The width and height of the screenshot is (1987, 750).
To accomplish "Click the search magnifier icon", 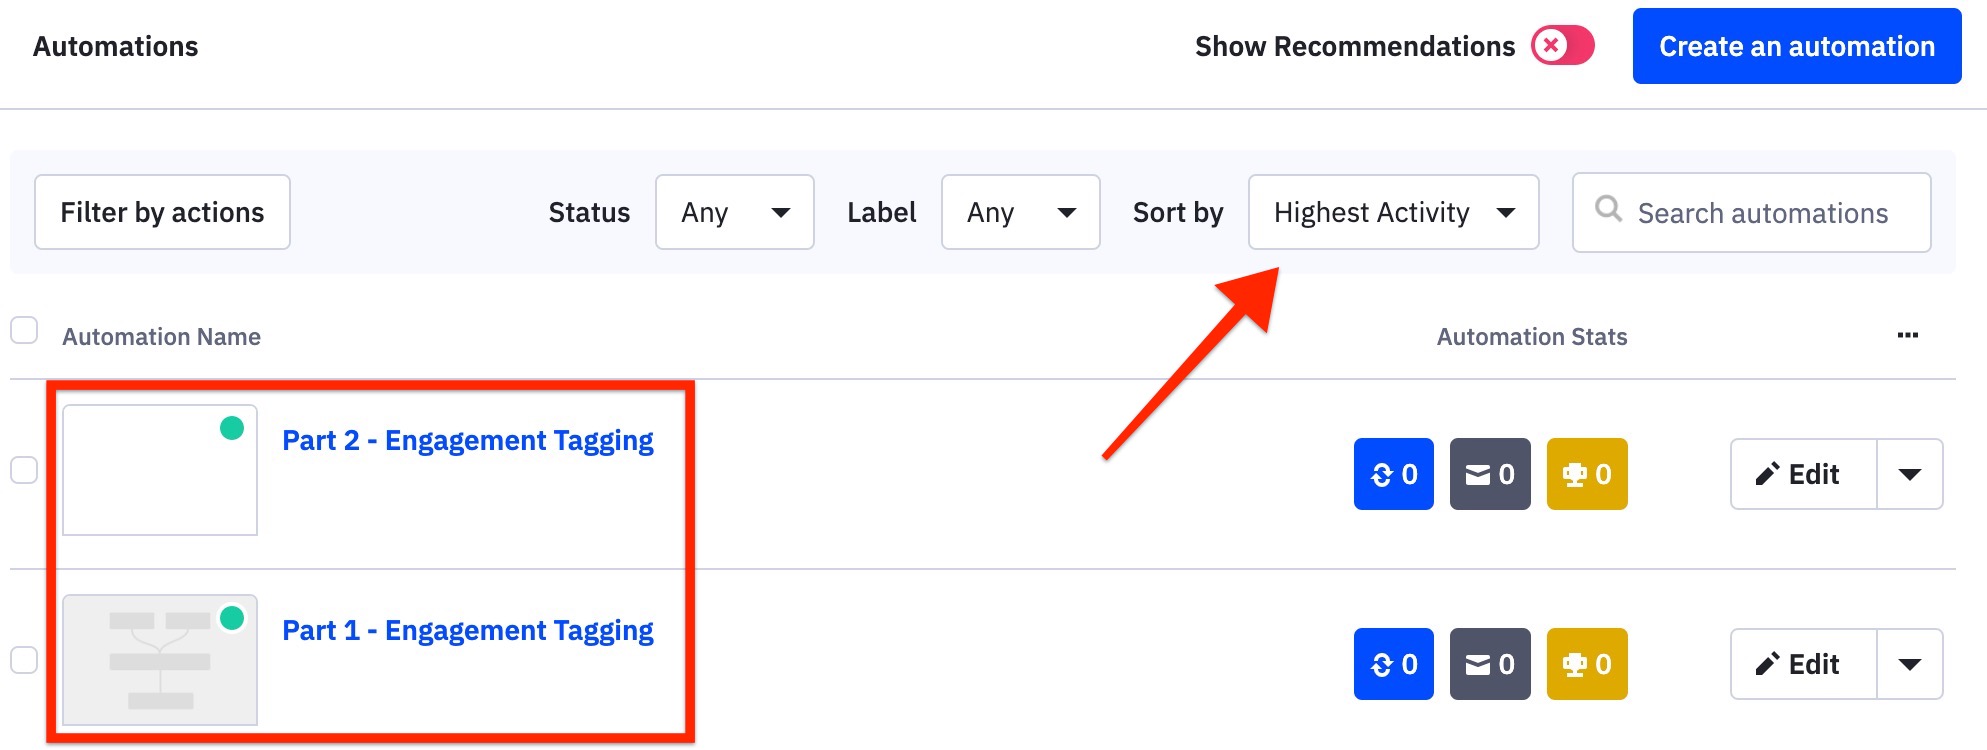I will coord(1608,209).
